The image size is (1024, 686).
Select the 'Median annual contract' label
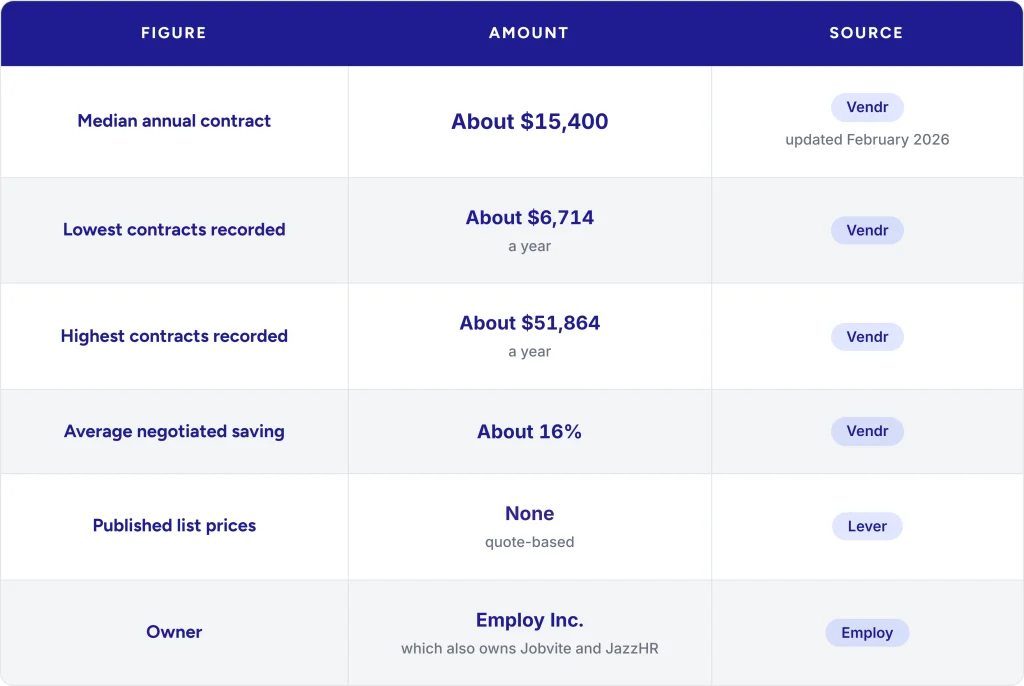174,121
